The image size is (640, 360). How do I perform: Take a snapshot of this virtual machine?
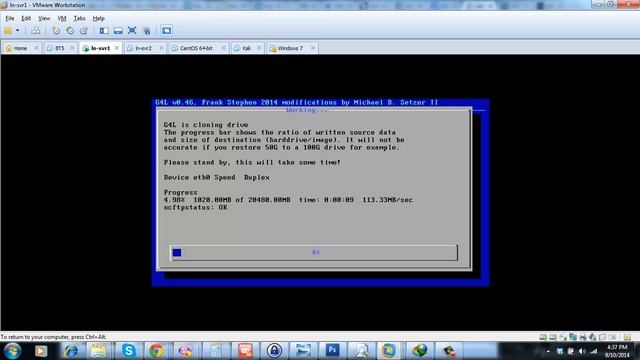point(56,31)
